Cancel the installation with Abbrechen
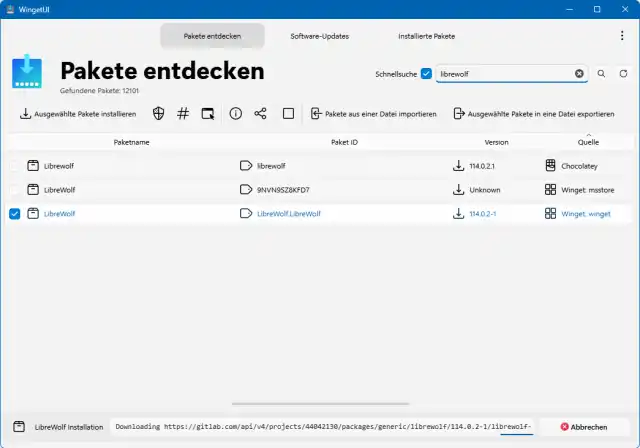 coord(584,427)
